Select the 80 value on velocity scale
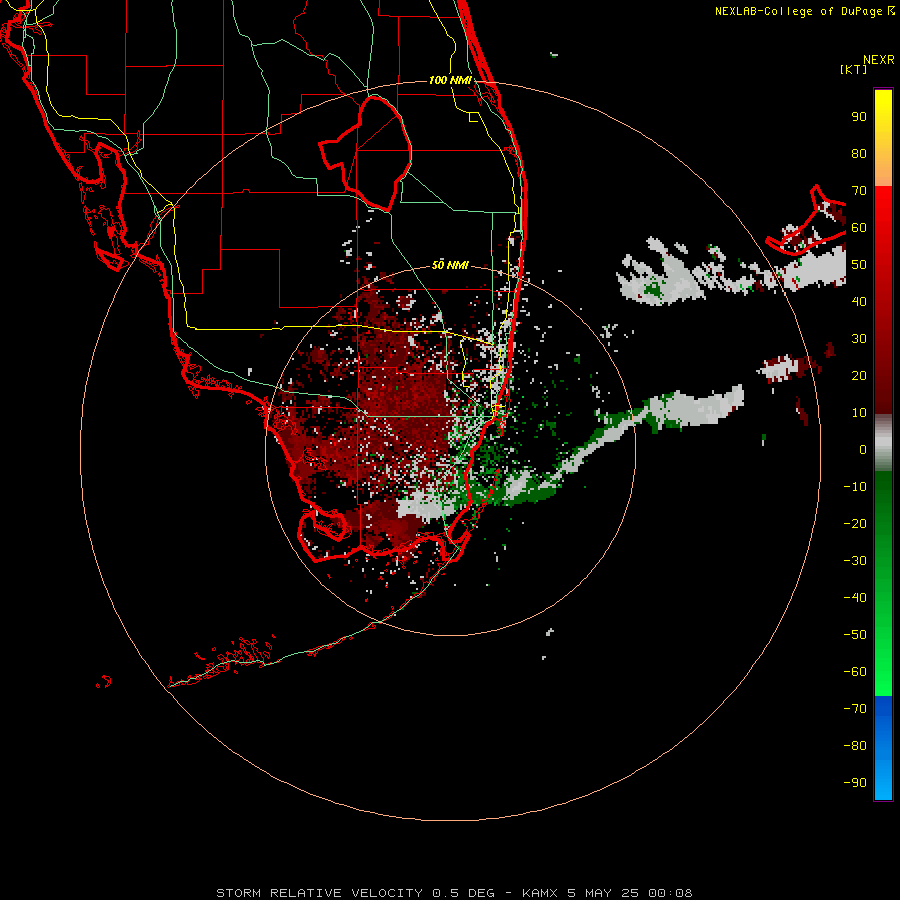 coord(859,154)
